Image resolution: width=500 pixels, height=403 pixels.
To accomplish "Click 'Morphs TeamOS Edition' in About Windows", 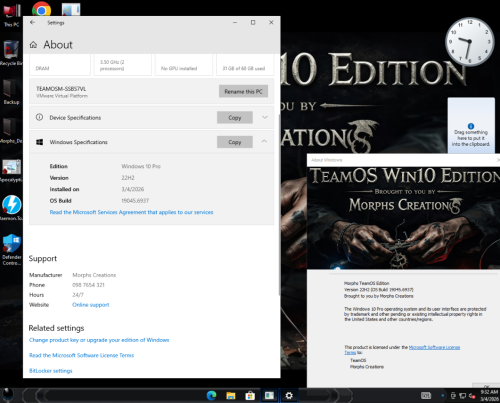I will click(366, 283).
